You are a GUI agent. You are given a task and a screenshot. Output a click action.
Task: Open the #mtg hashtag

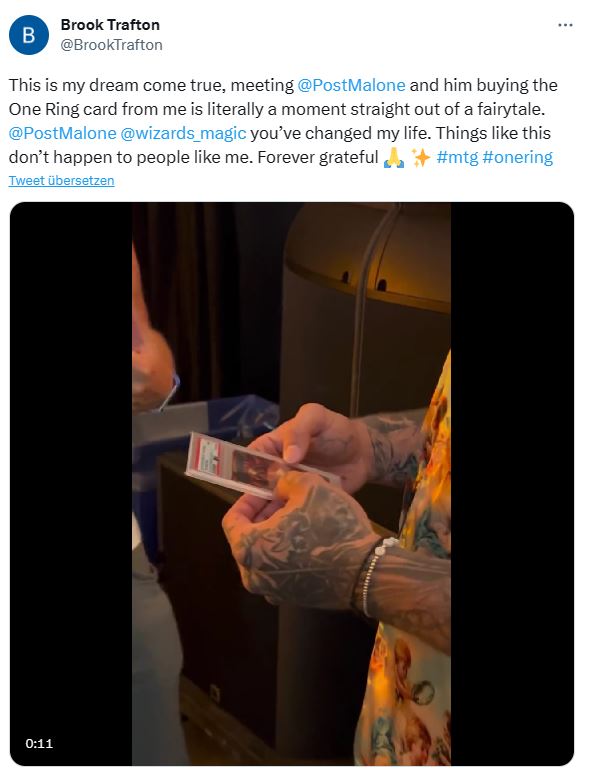[457, 157]
